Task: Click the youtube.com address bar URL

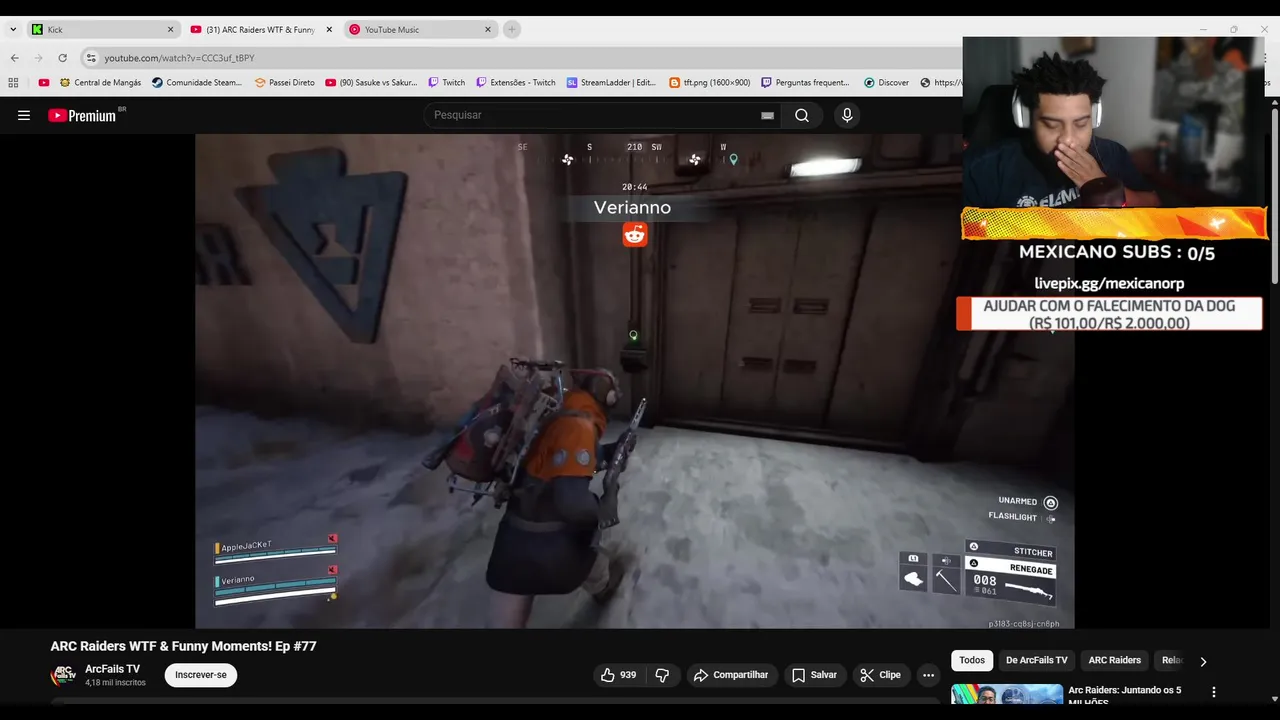Action: coord(179,58)
